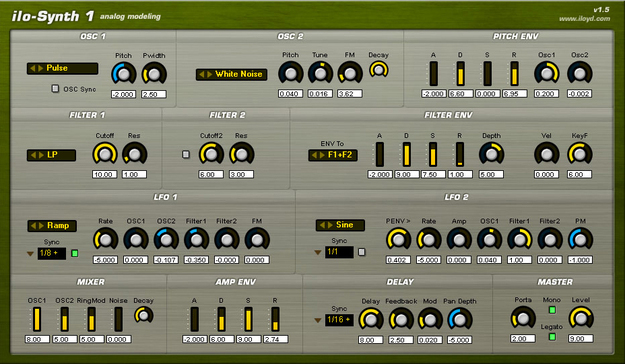Viewport: 625px width, 364px height.
Task: Click the Pitch Env Osc2 knob
Action: click(580, 73)
